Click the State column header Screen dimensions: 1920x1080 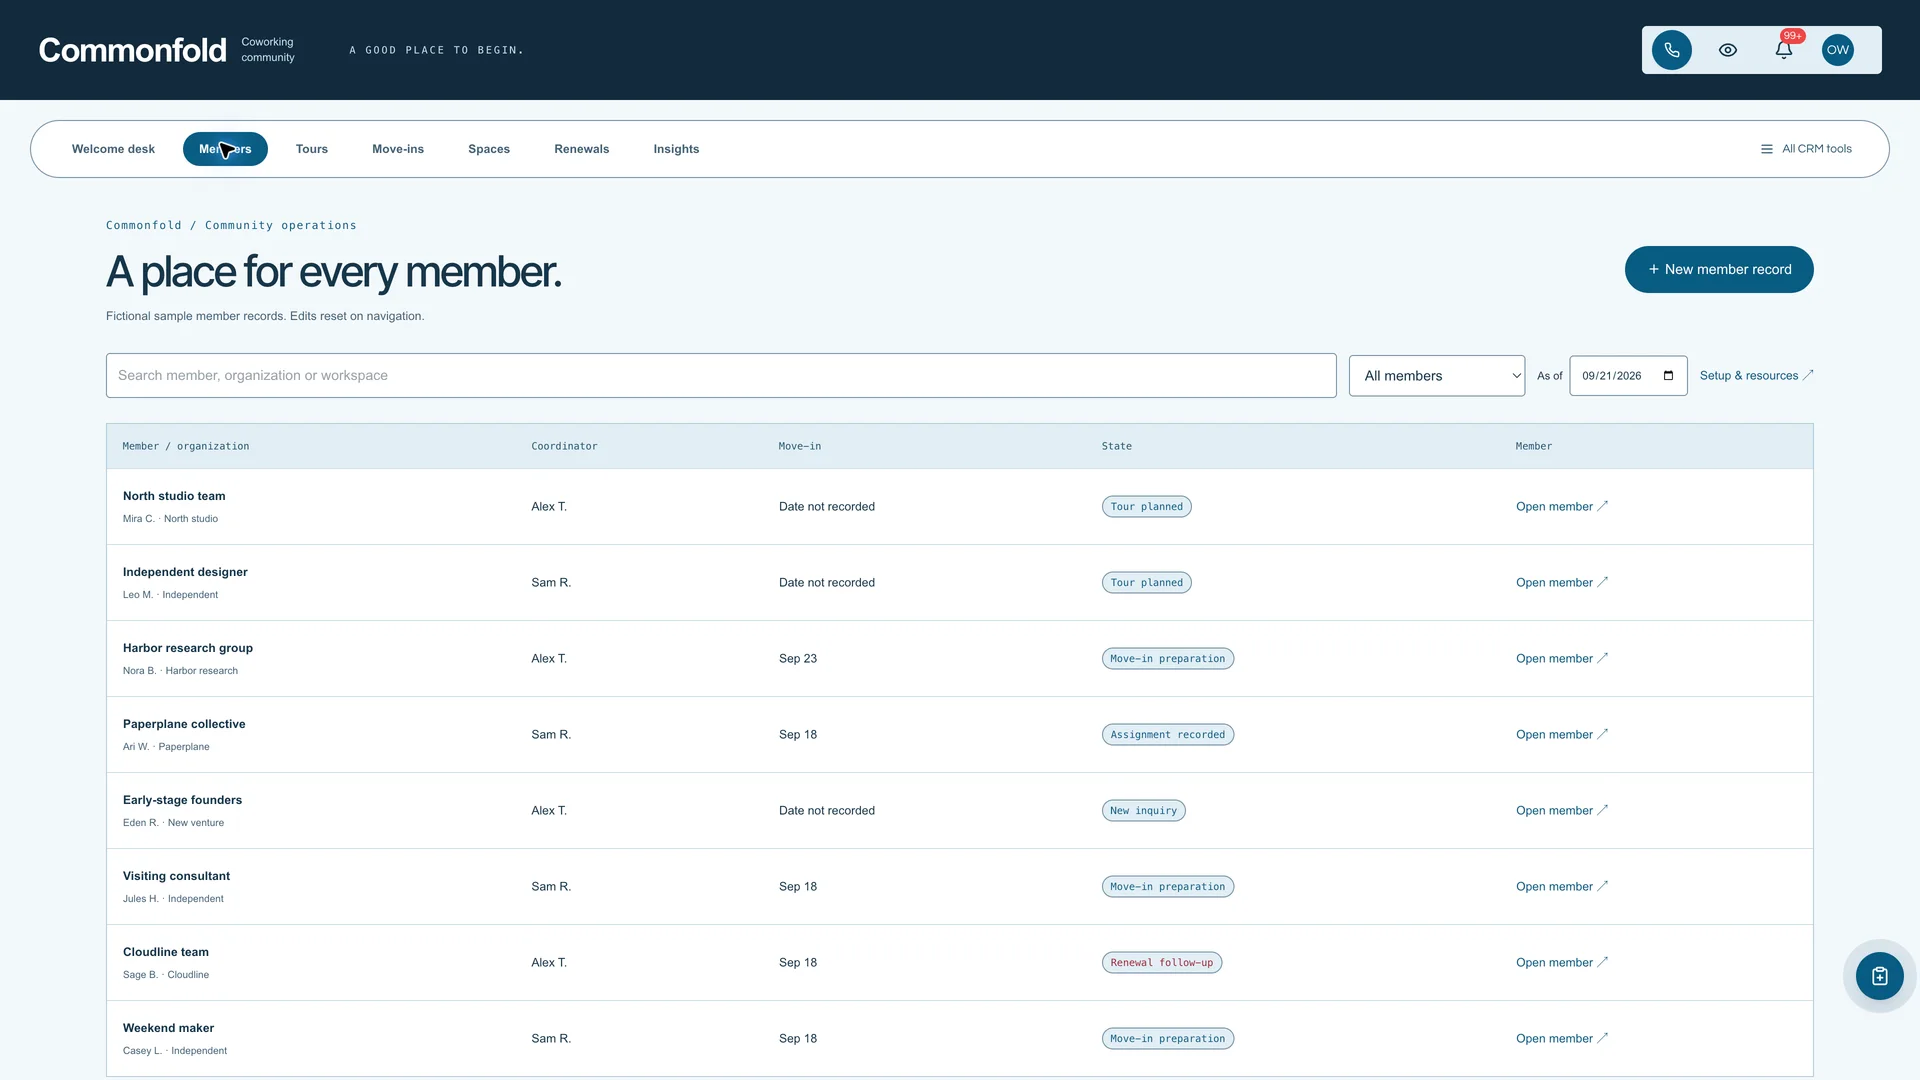tap(1117, 447)
